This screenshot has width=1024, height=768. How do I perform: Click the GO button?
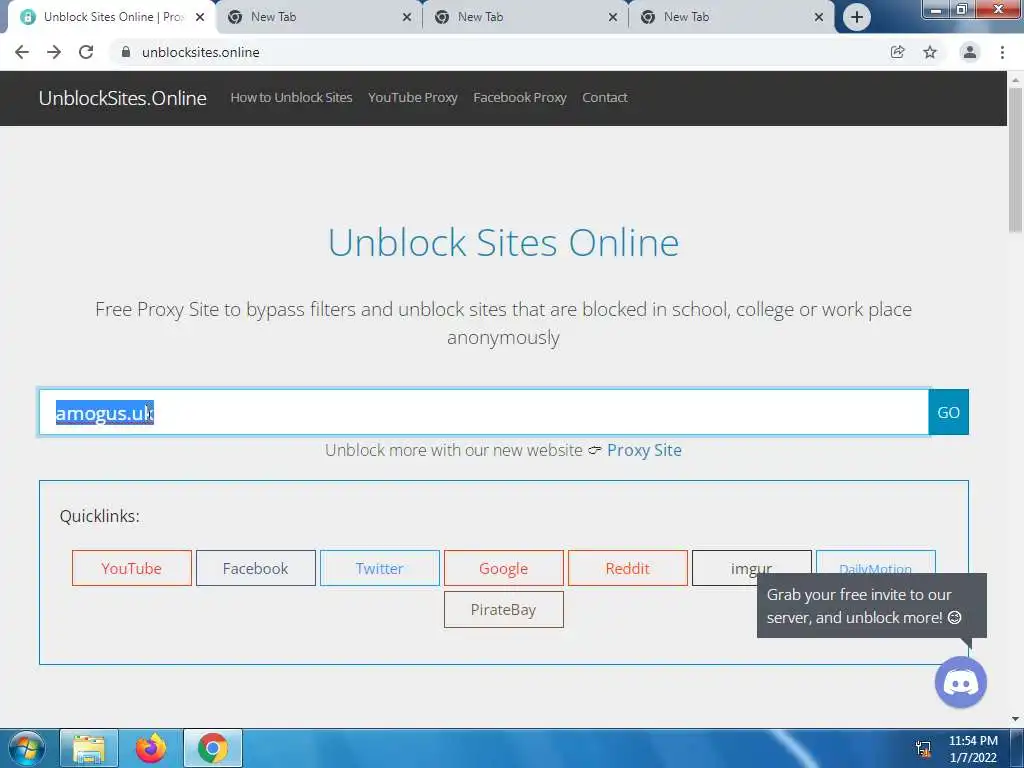point(948,412)
